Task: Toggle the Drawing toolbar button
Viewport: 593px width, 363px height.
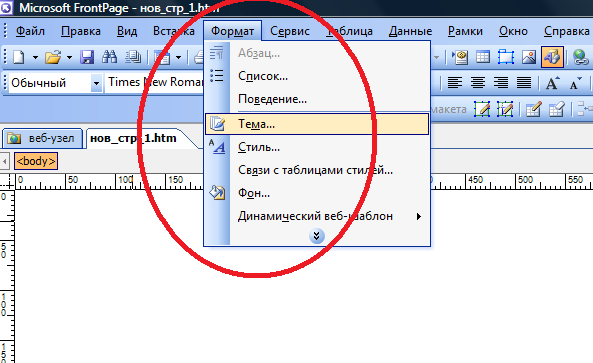Action: pyautogui.click(x=552, y=57)
